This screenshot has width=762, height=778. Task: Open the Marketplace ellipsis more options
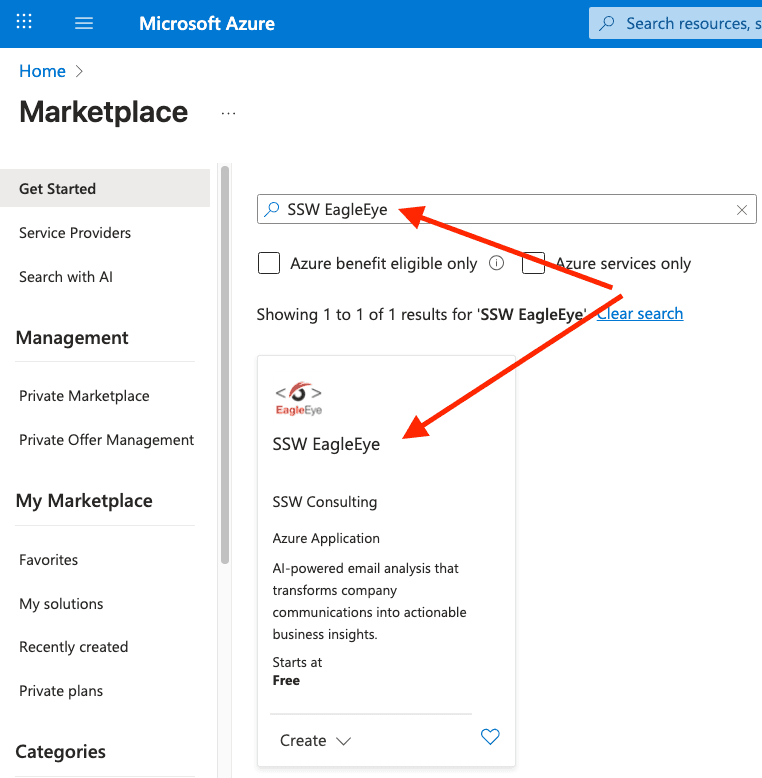click(x=228, y=114)
